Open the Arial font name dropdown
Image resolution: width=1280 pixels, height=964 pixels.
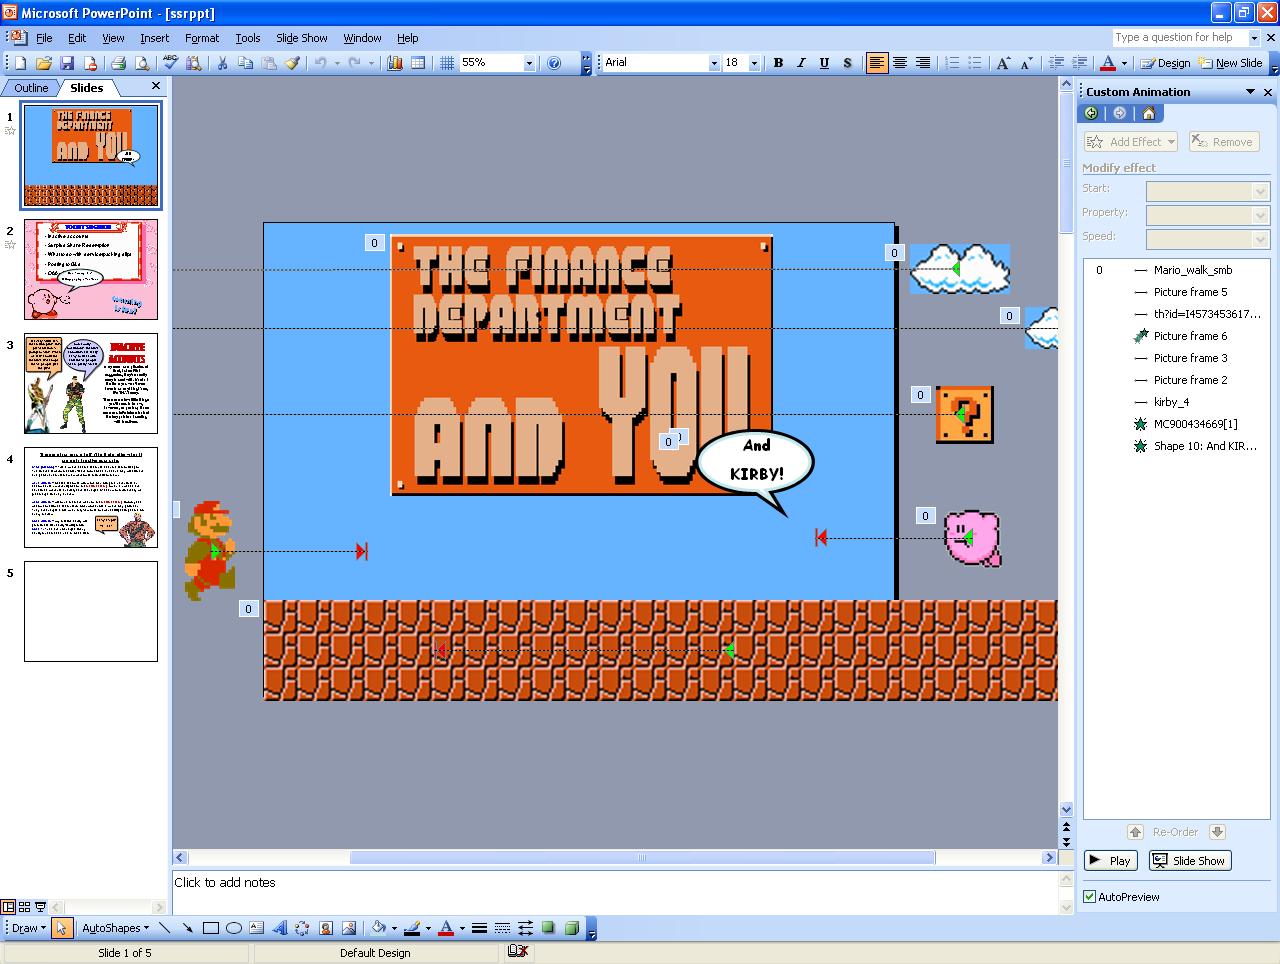[x=714, y=63]
